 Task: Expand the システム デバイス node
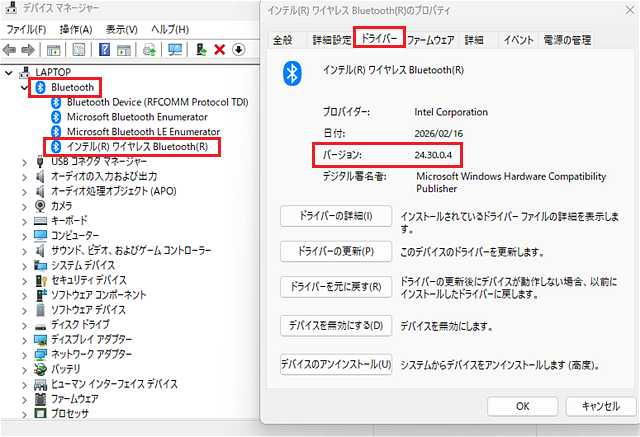(x=24, y=266)
